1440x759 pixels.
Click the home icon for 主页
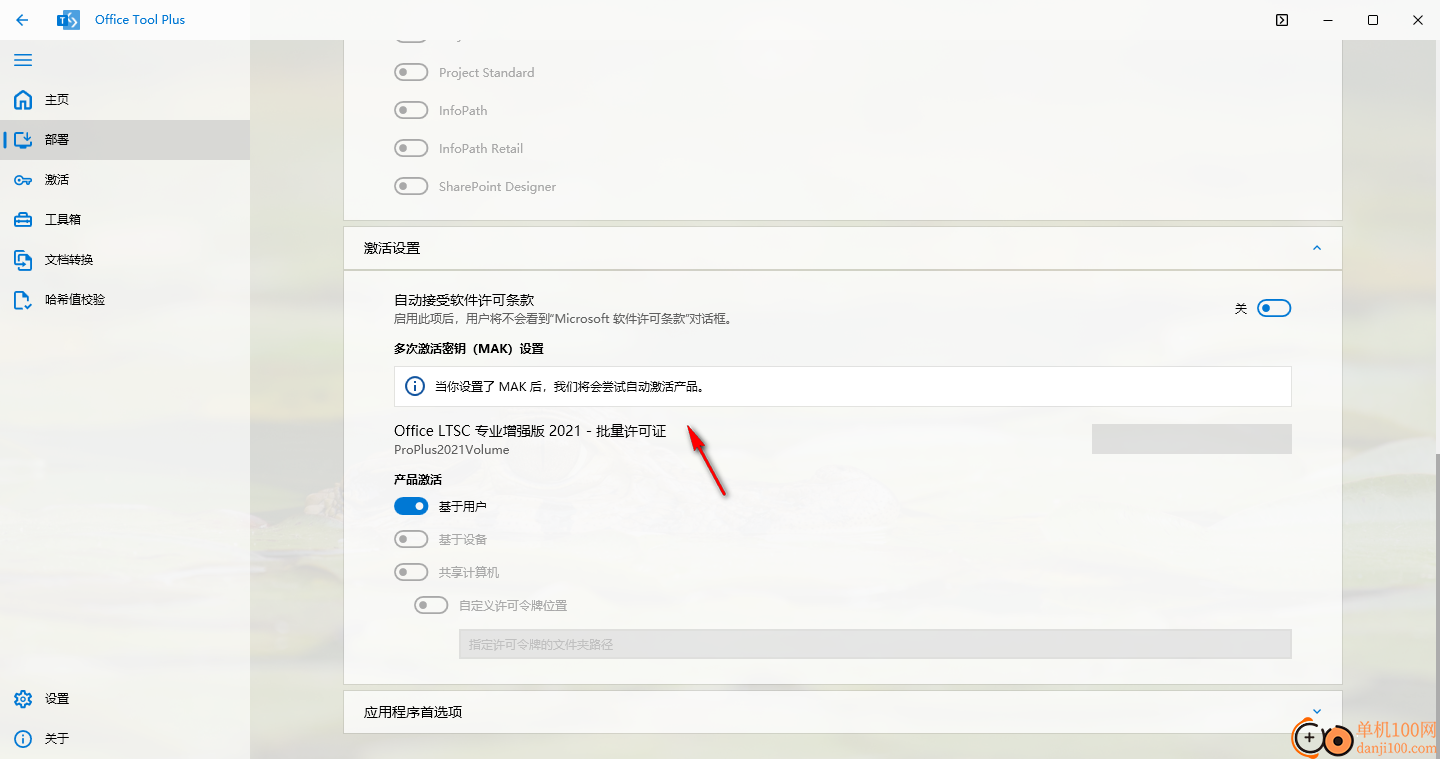pyautogui.click(x=23, y=100)
